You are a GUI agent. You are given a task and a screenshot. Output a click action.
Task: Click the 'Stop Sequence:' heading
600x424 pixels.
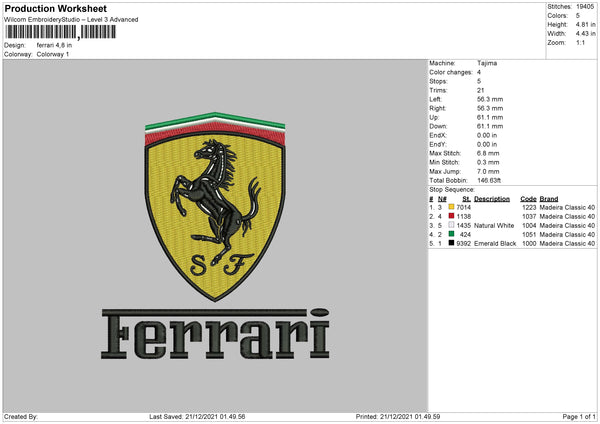[x=452, y=190]
